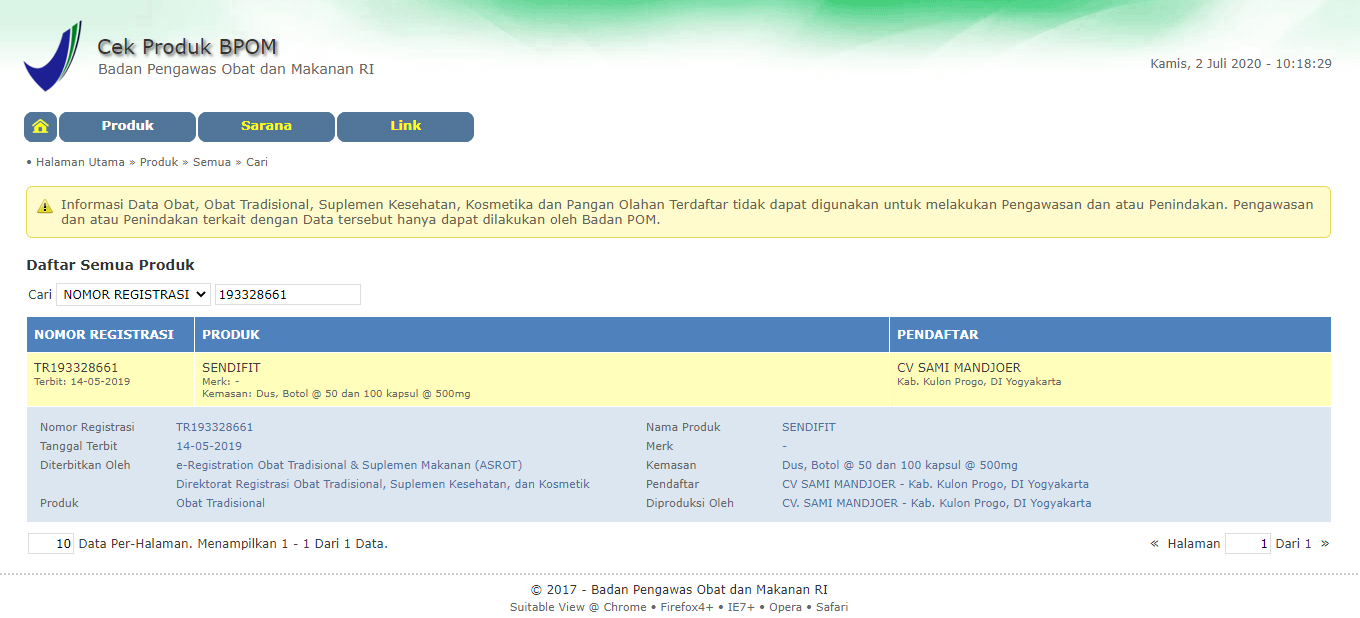Click the footer copyright text
Viewport: 1360px width, 618px height.
pyautogui.click(x=679, y=590)
